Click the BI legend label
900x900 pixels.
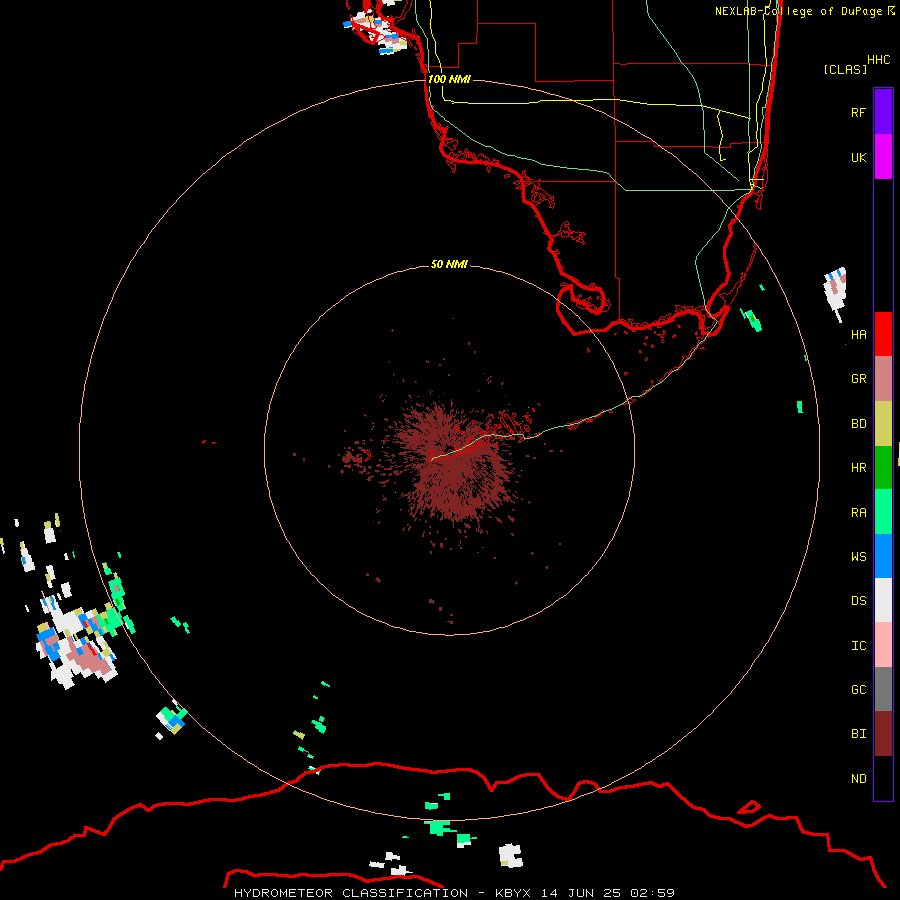click(x=858, y=734)
